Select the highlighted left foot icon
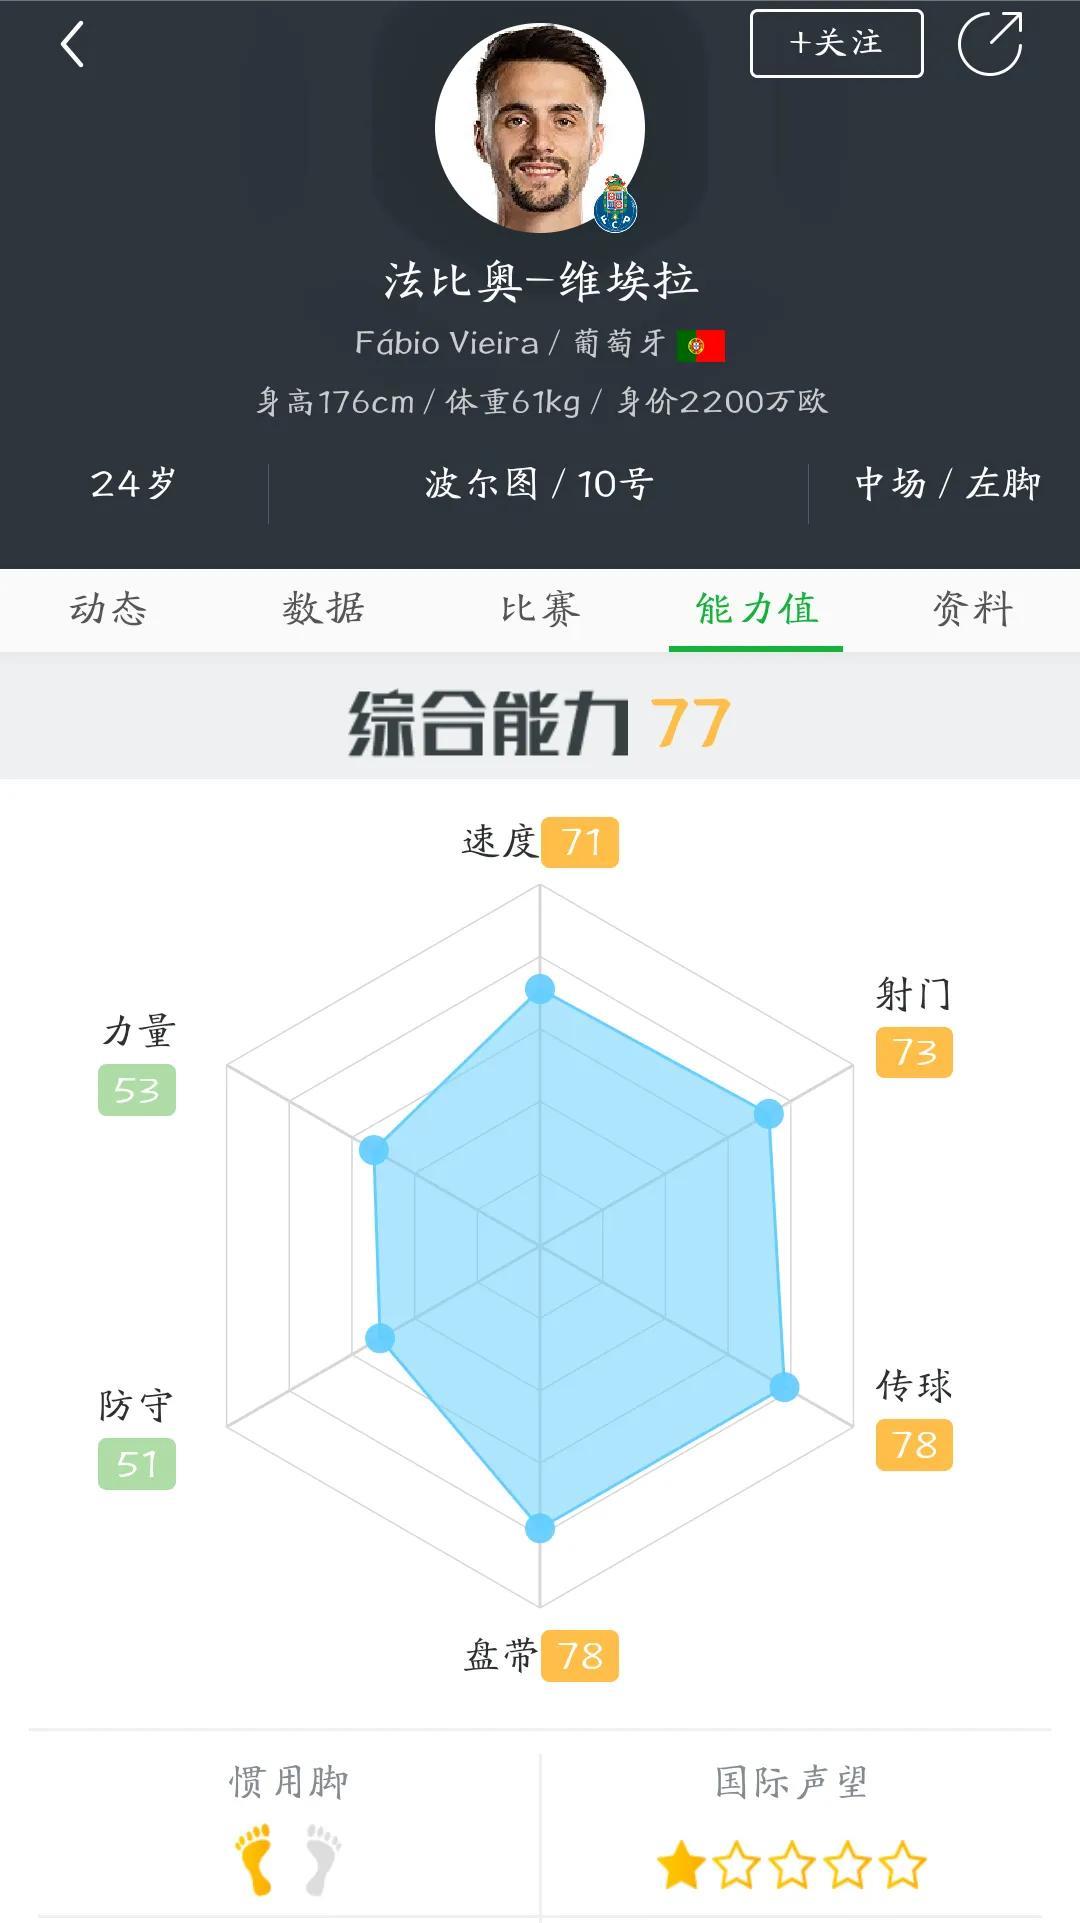Viewport: 1080px width, 1923px height. tap(254, 1859)
